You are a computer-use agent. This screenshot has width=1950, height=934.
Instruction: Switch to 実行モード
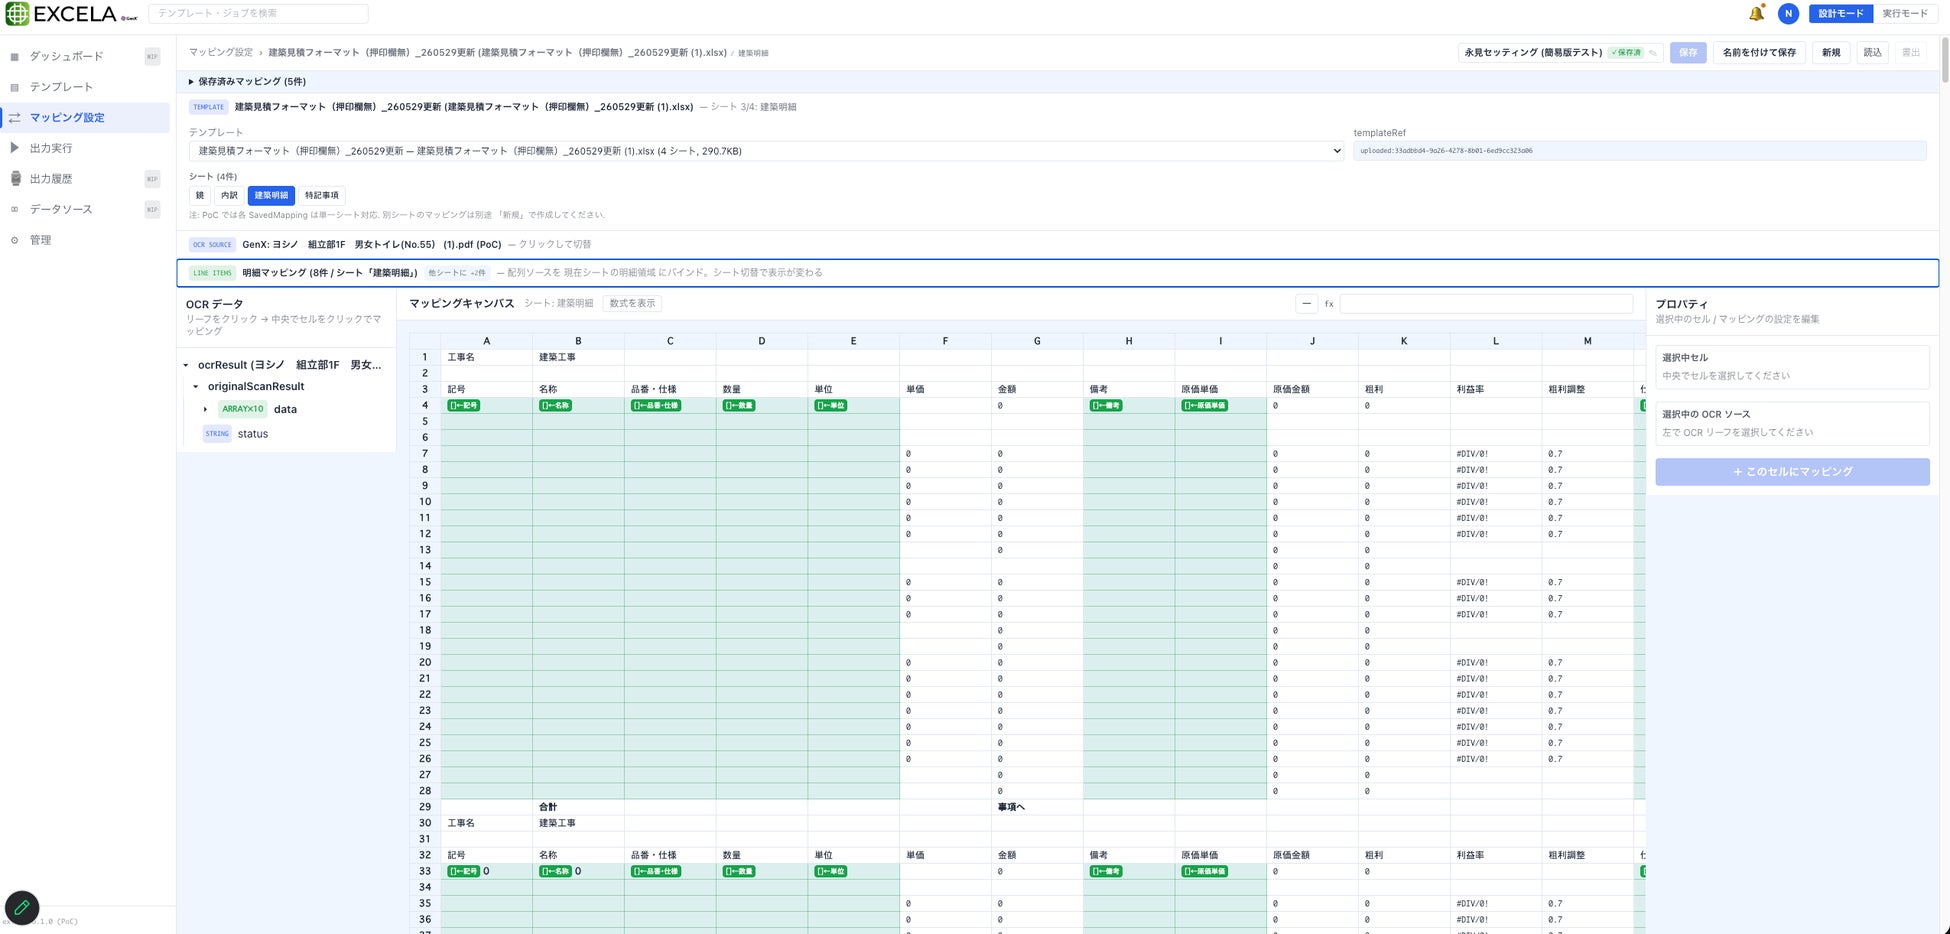1905,13
